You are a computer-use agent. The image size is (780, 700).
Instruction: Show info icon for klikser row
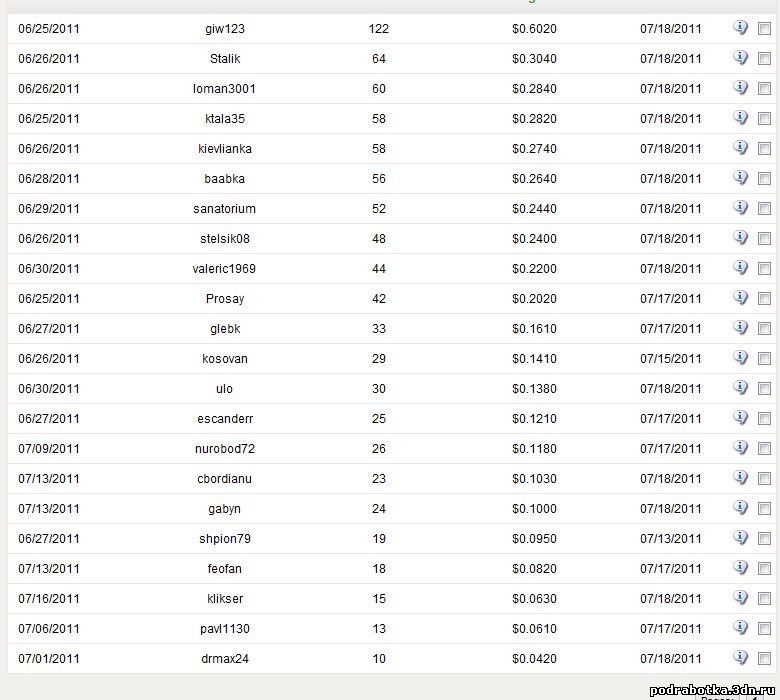pyautogui.click(x=740, y=598)
